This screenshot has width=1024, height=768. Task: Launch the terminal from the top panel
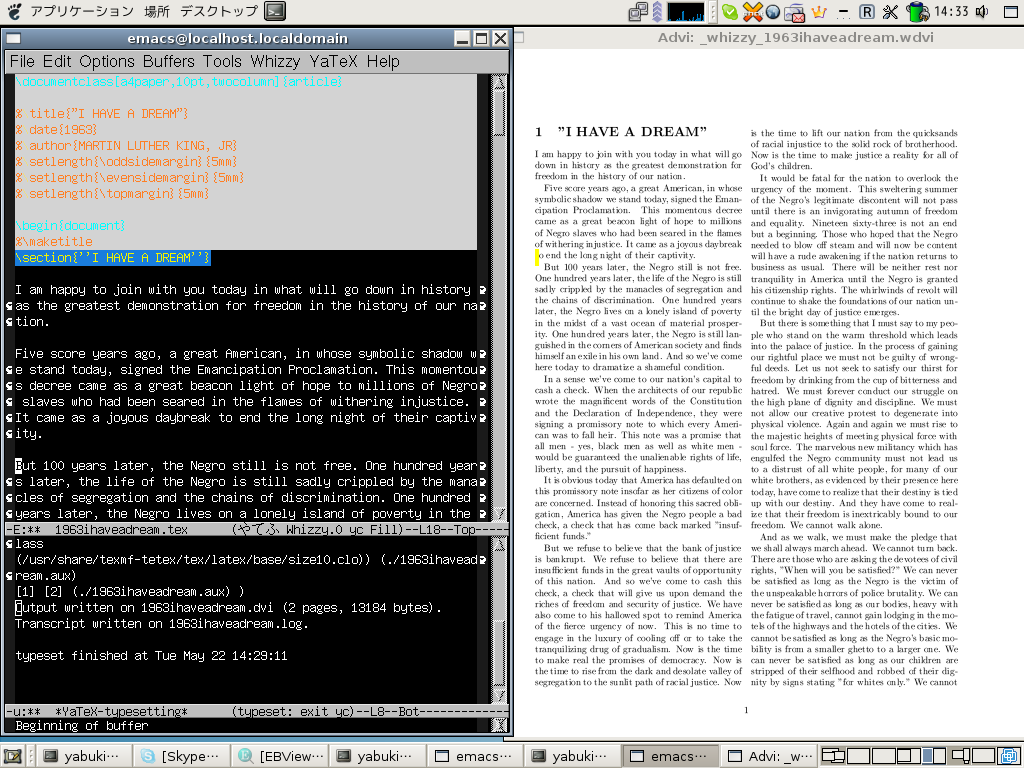pos(276,11)
